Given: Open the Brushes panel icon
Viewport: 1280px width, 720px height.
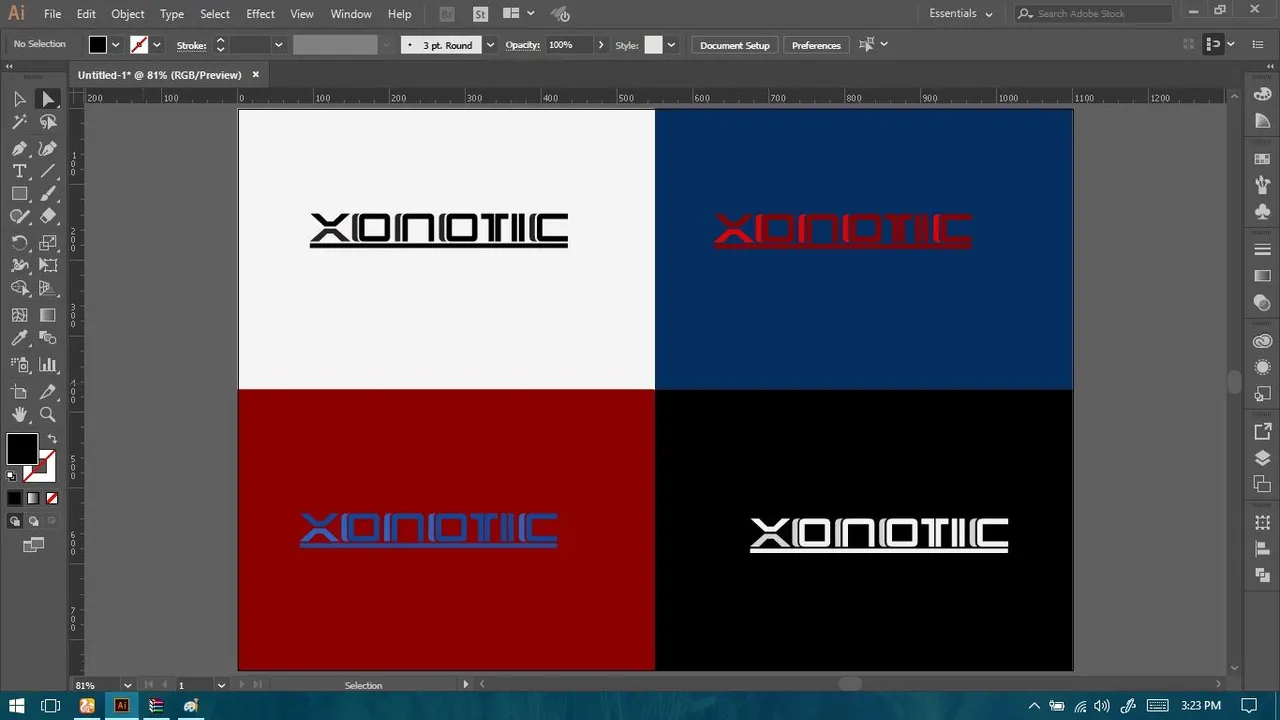Looking at the screenshot, I should (1262, 186).
